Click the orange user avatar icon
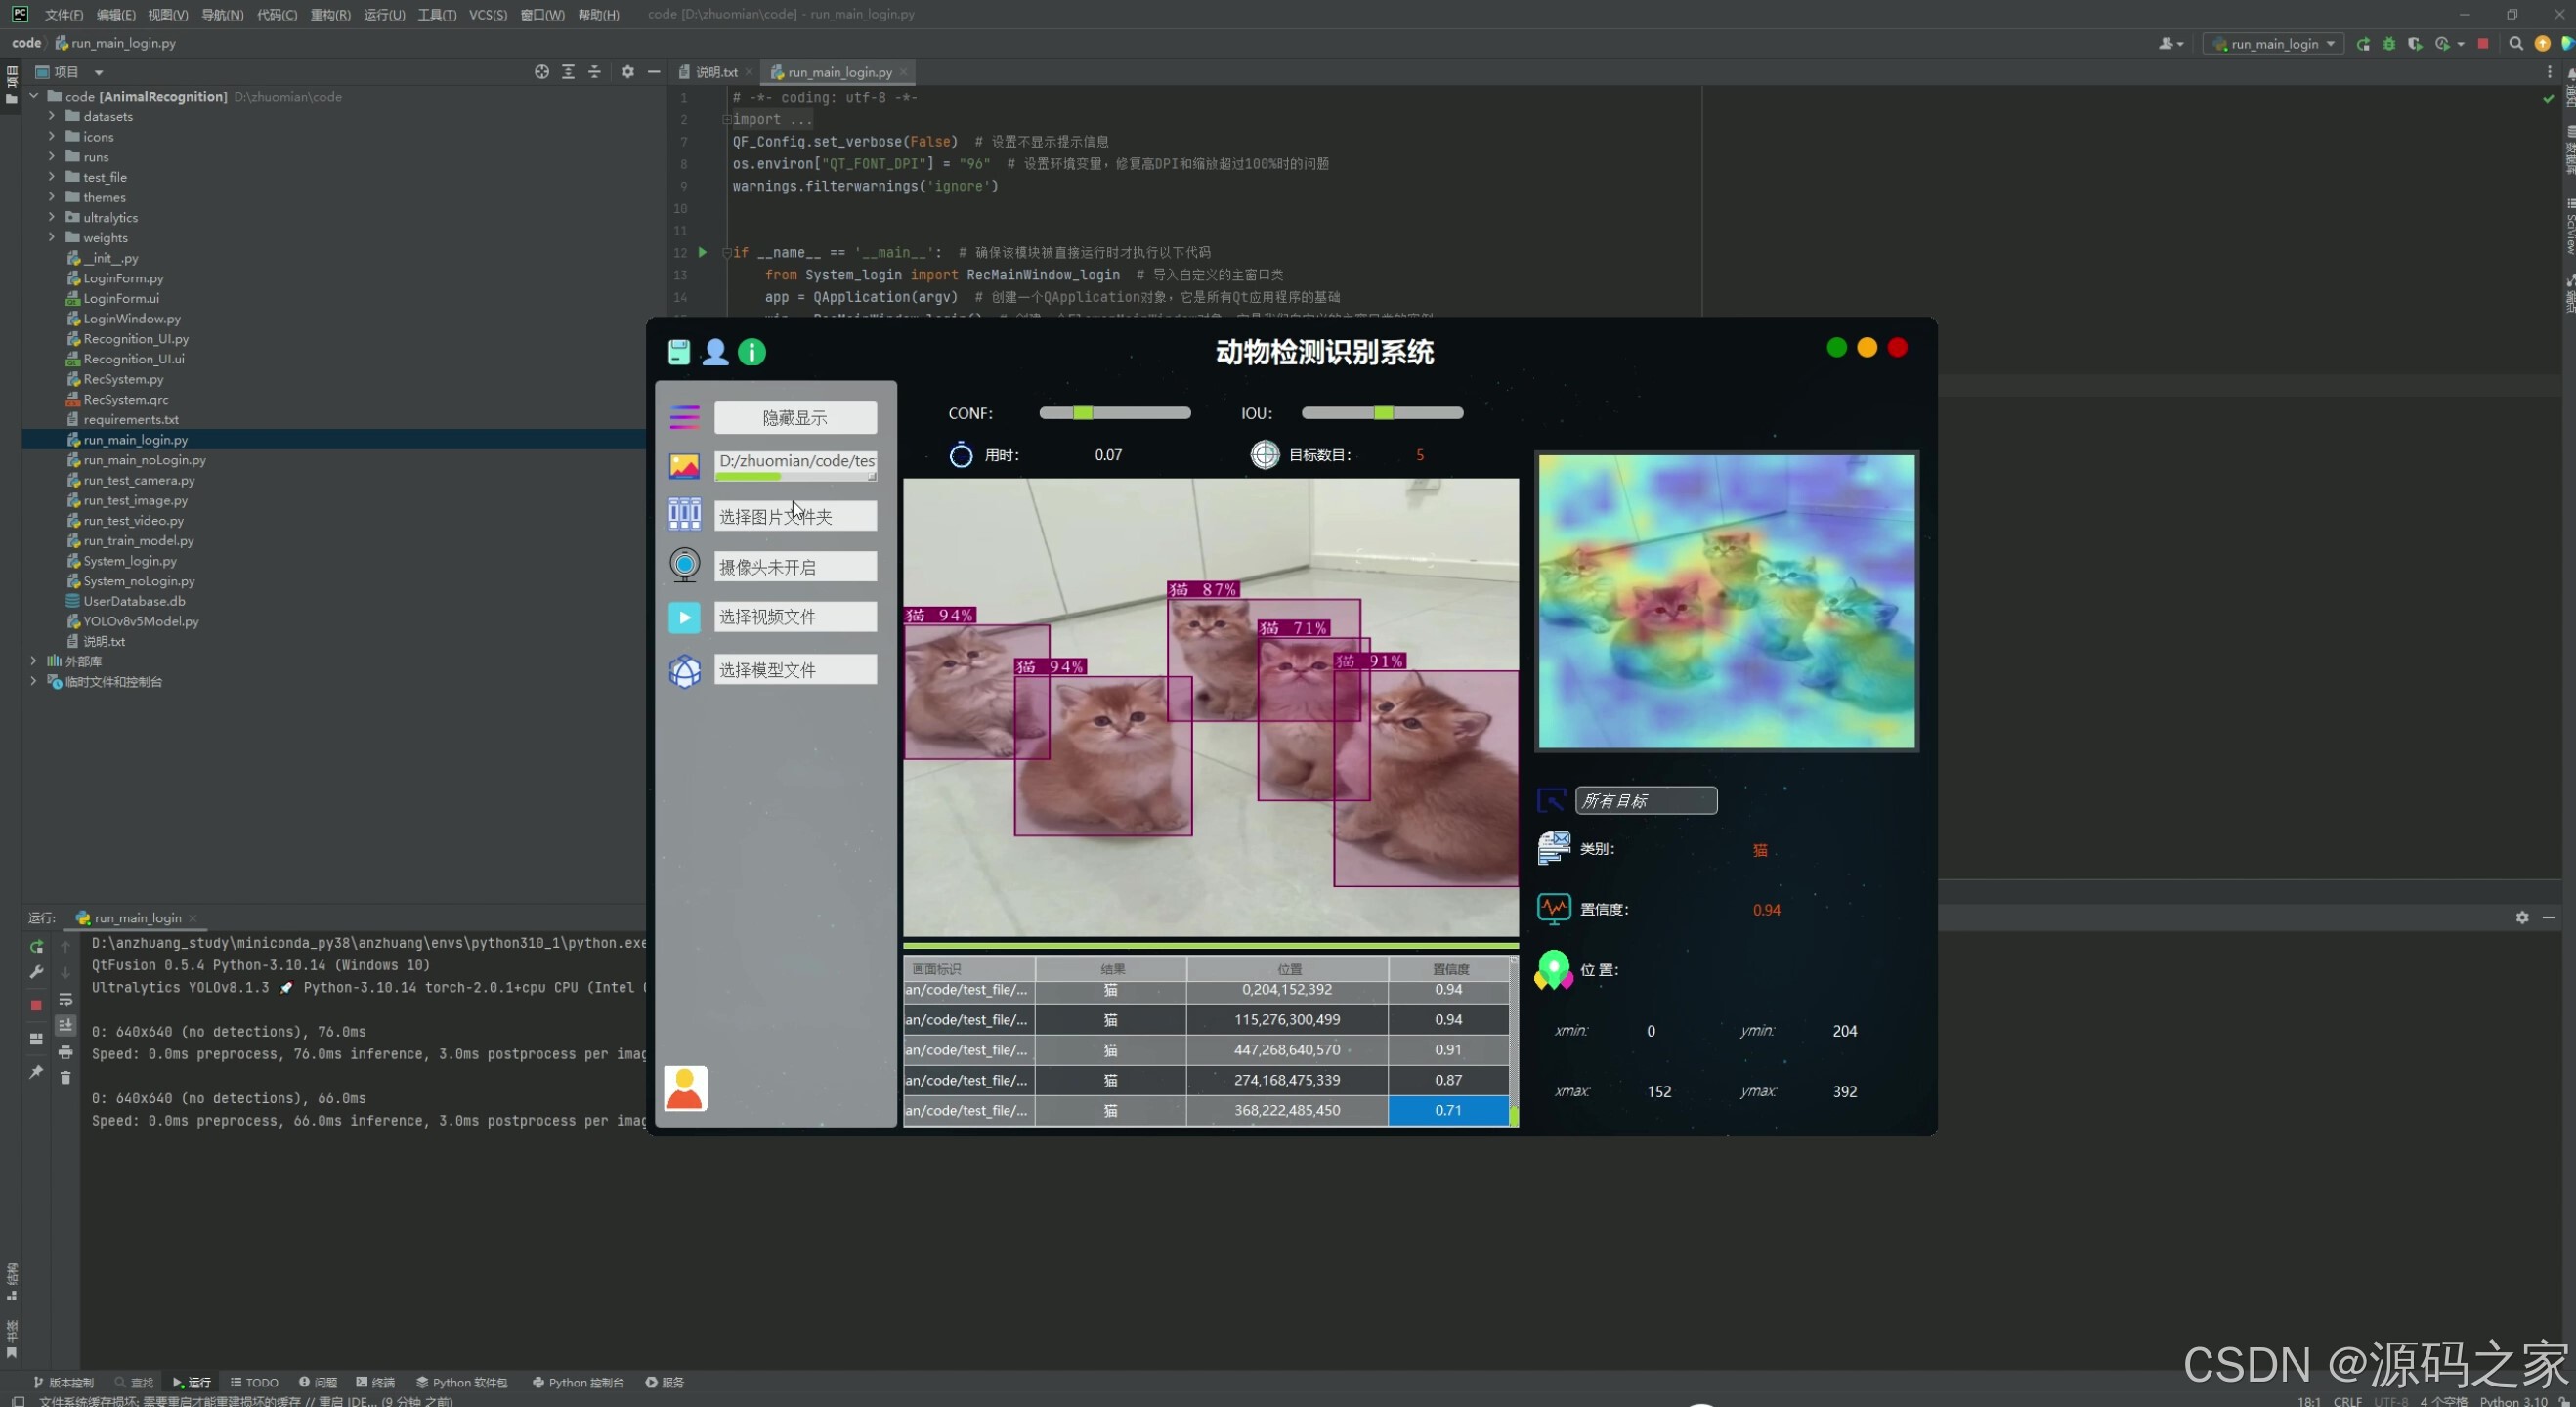Viewport: 2576px width, 1407px height. click(x=685, y=1088)
